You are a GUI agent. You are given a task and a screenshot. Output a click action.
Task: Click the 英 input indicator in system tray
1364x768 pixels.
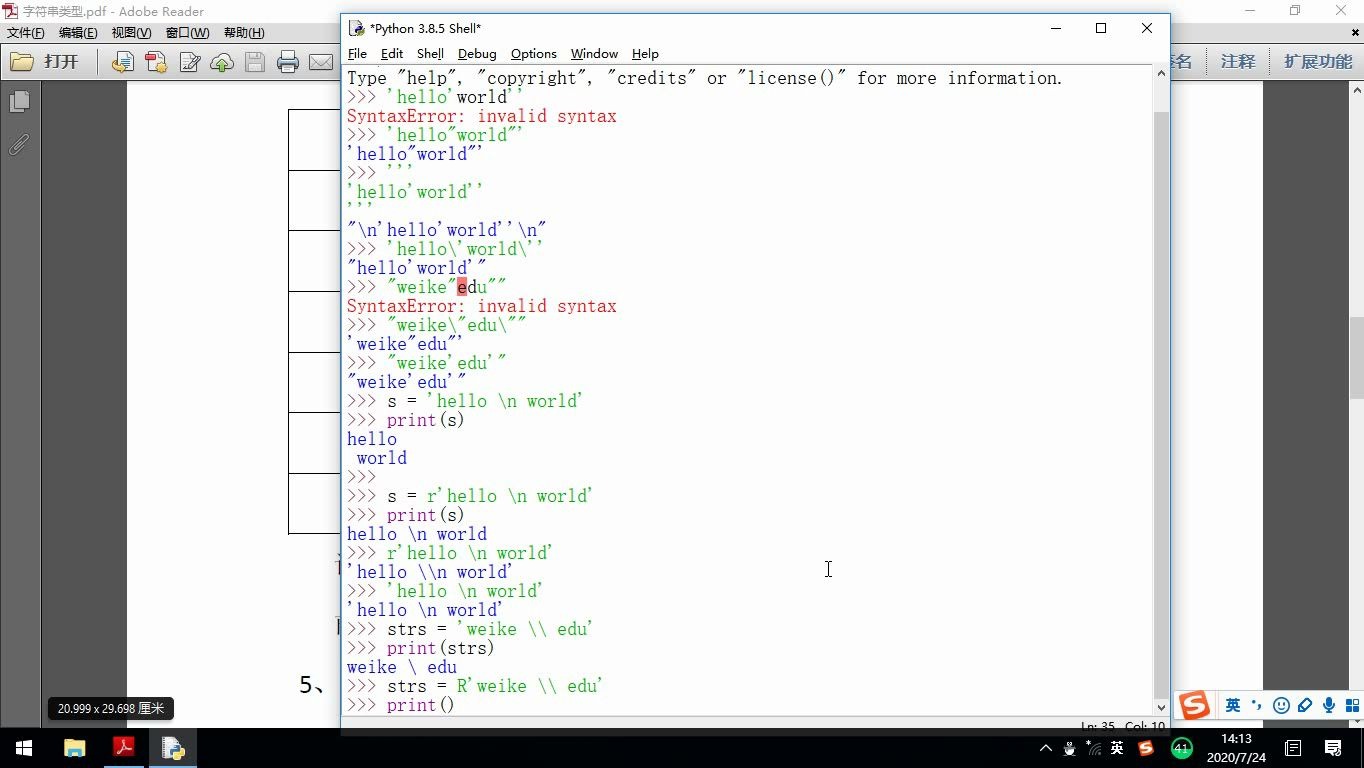point(1117,748)
